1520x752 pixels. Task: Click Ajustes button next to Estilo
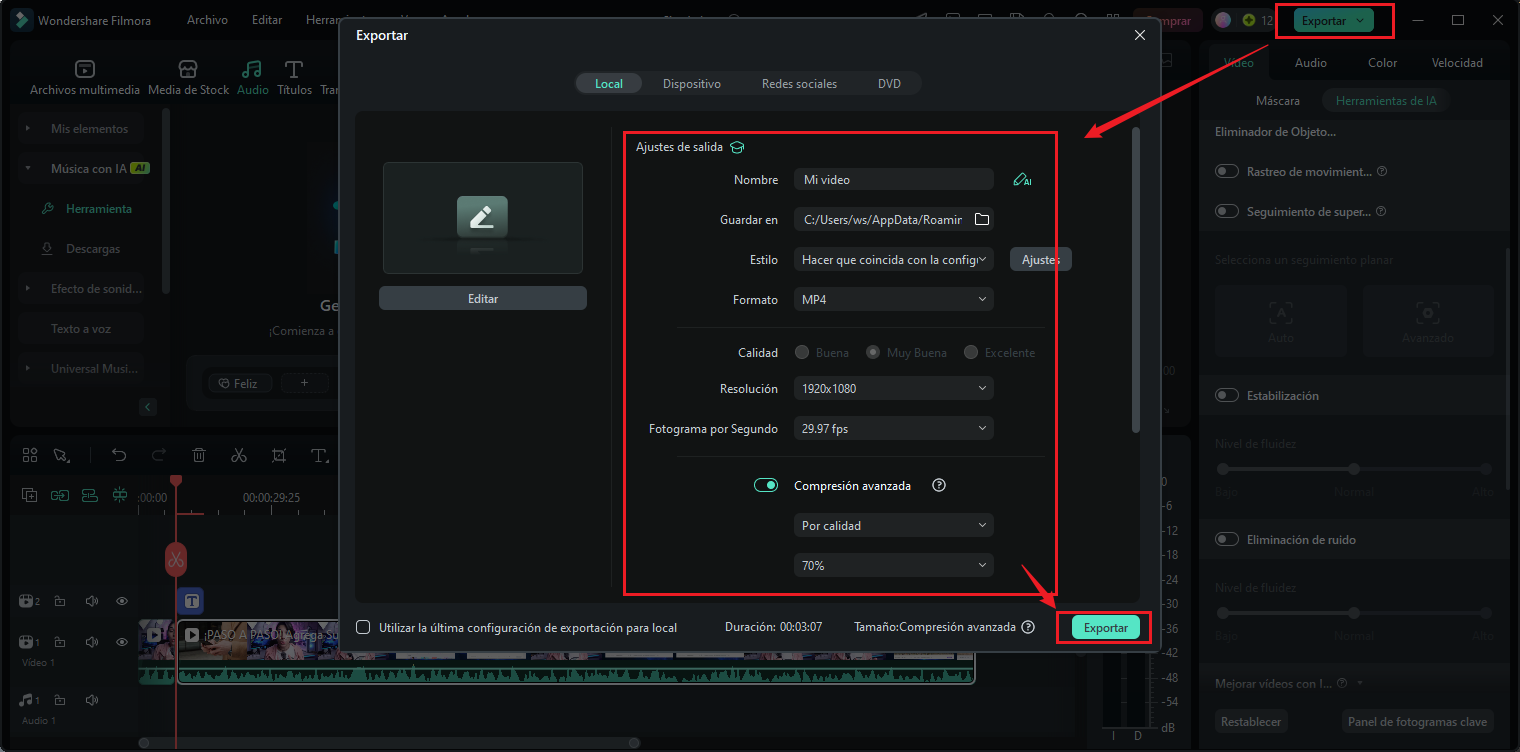(1040, 259)
